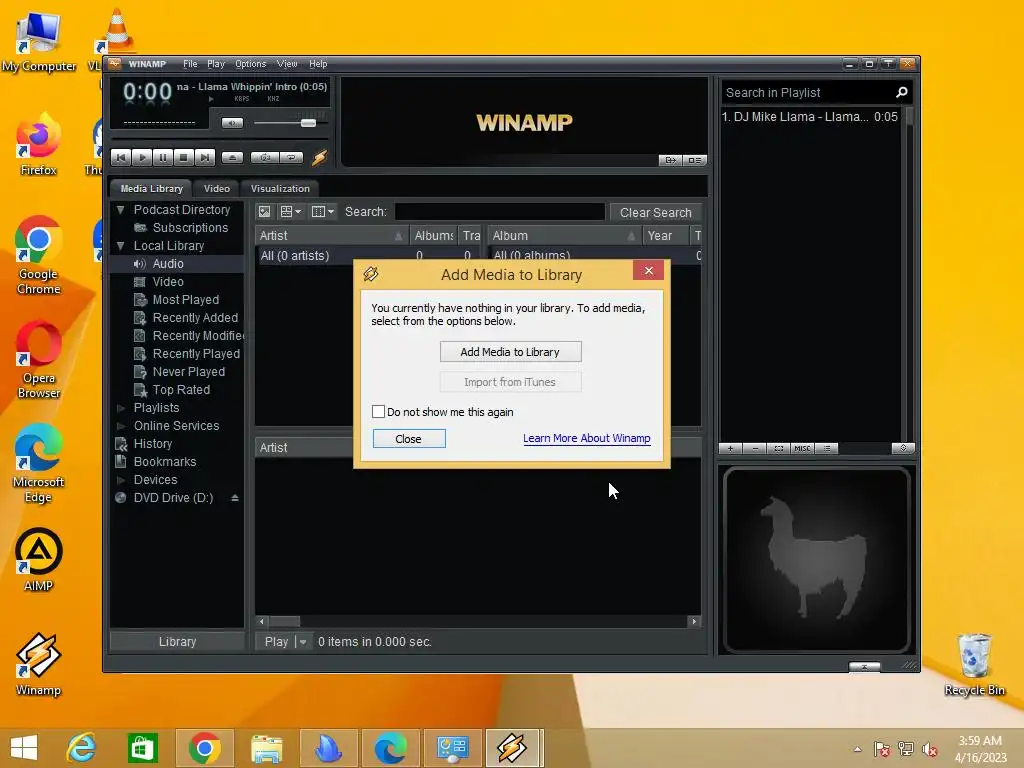Viewport: 1024px width, 768px height.
Task: Play the track with Winamp's play button
Action: point(142,157)
